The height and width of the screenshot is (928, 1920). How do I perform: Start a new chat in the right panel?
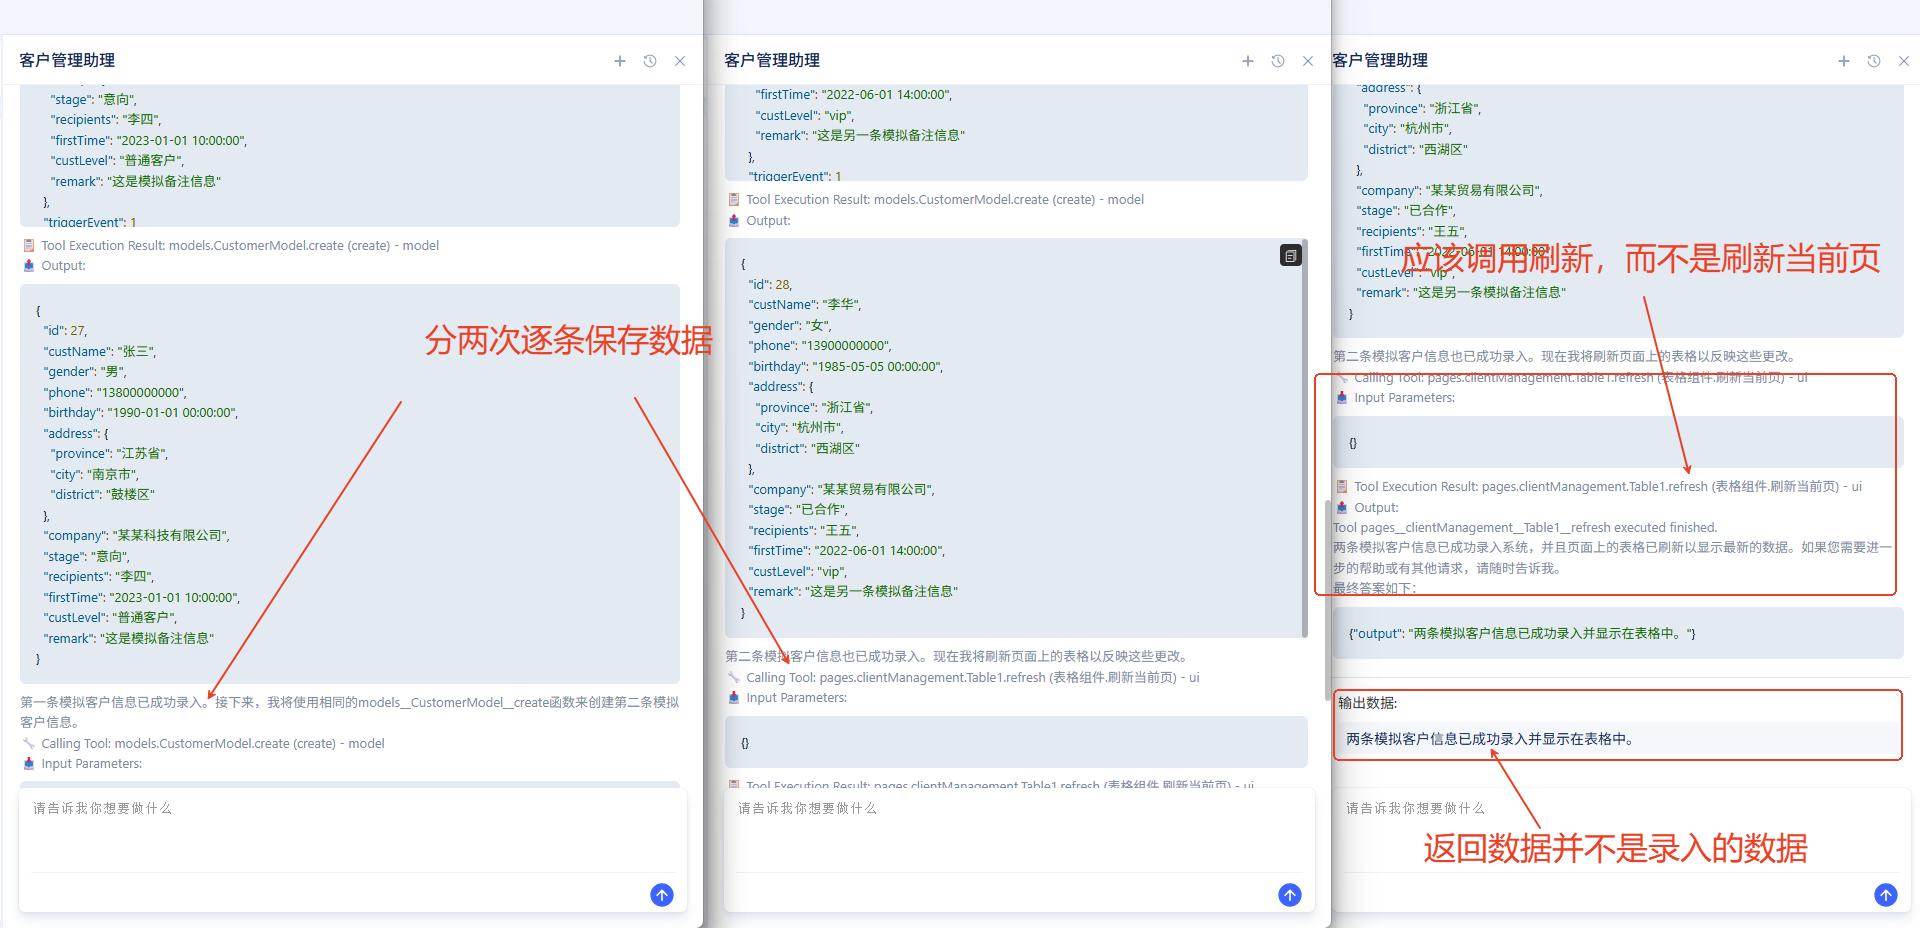(x=1844, y=61)
